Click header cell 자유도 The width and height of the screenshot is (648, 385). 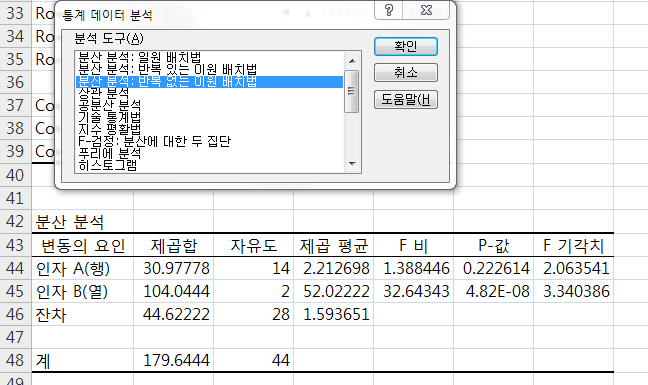click(x=253, y=246)
